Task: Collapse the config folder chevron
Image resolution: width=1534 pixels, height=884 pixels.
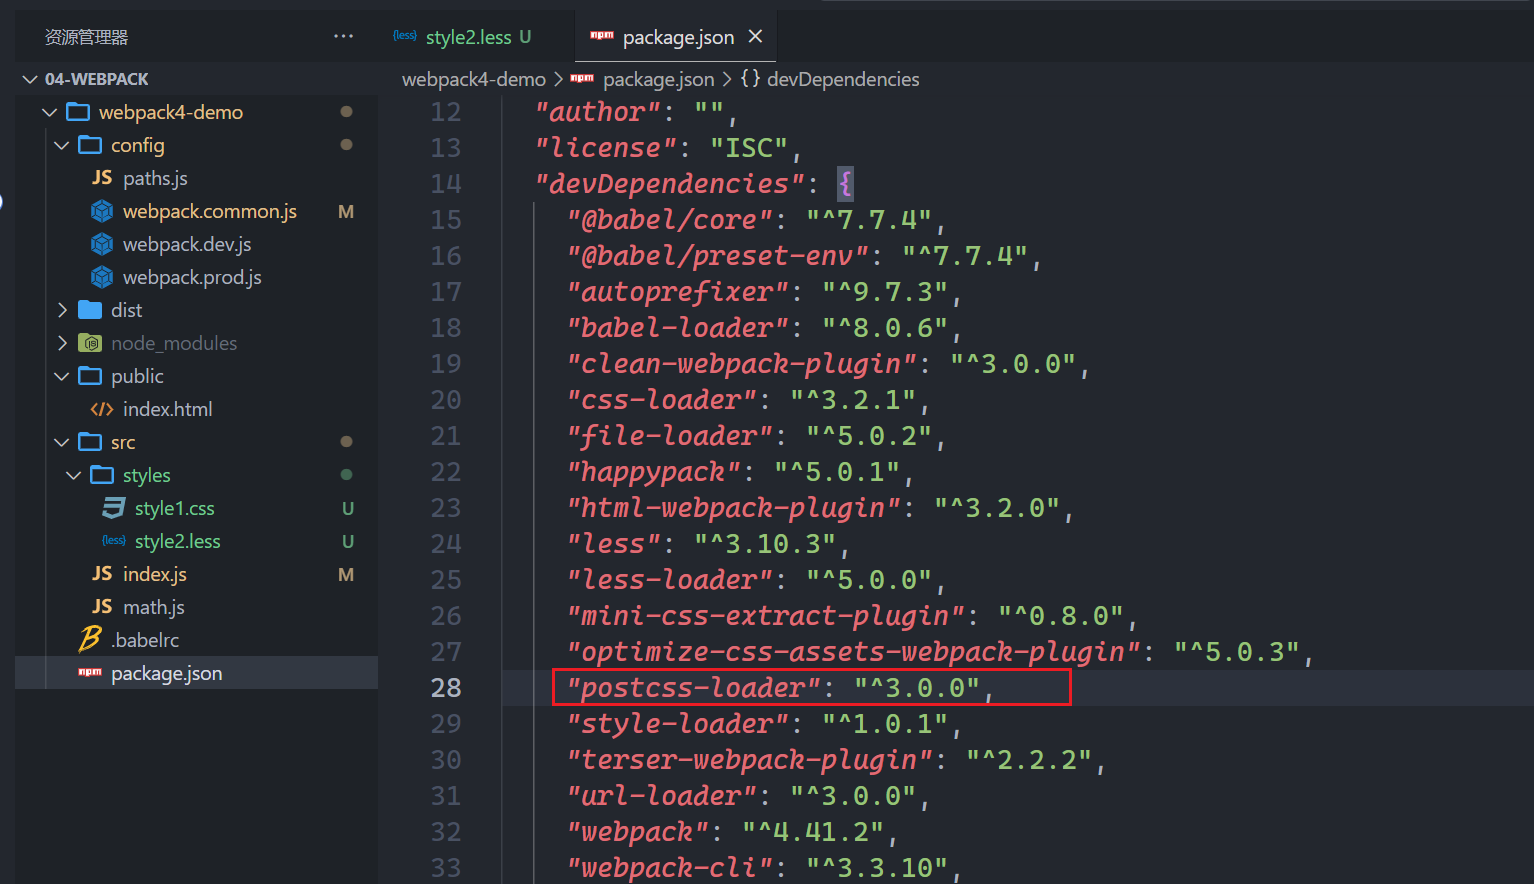Action: coord(62,145)
